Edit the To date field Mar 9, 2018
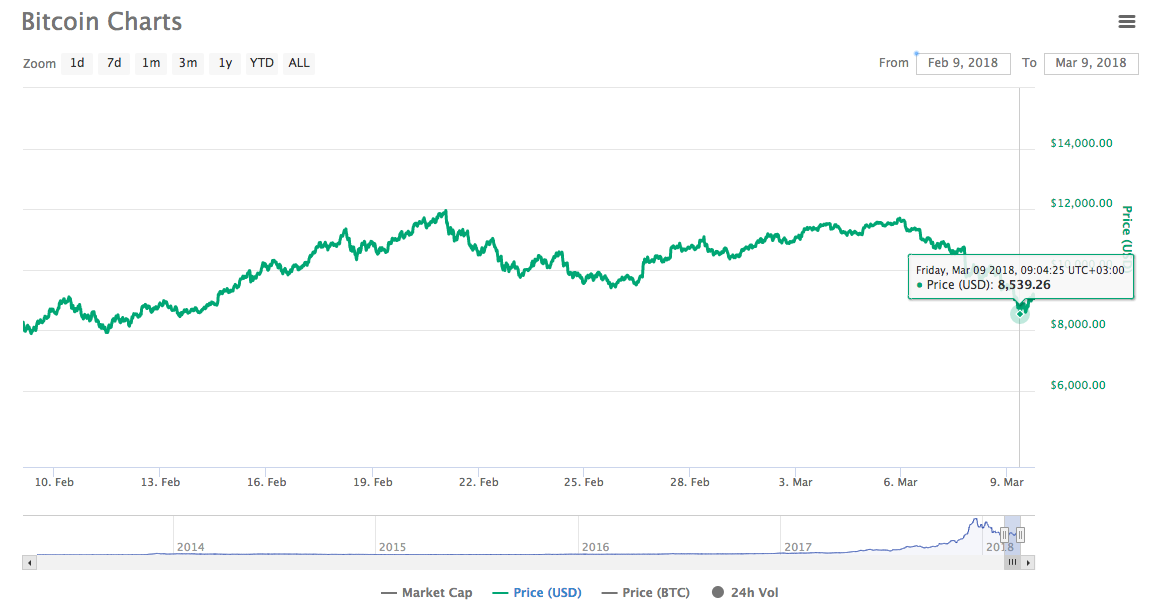 tap(1091, 63)
